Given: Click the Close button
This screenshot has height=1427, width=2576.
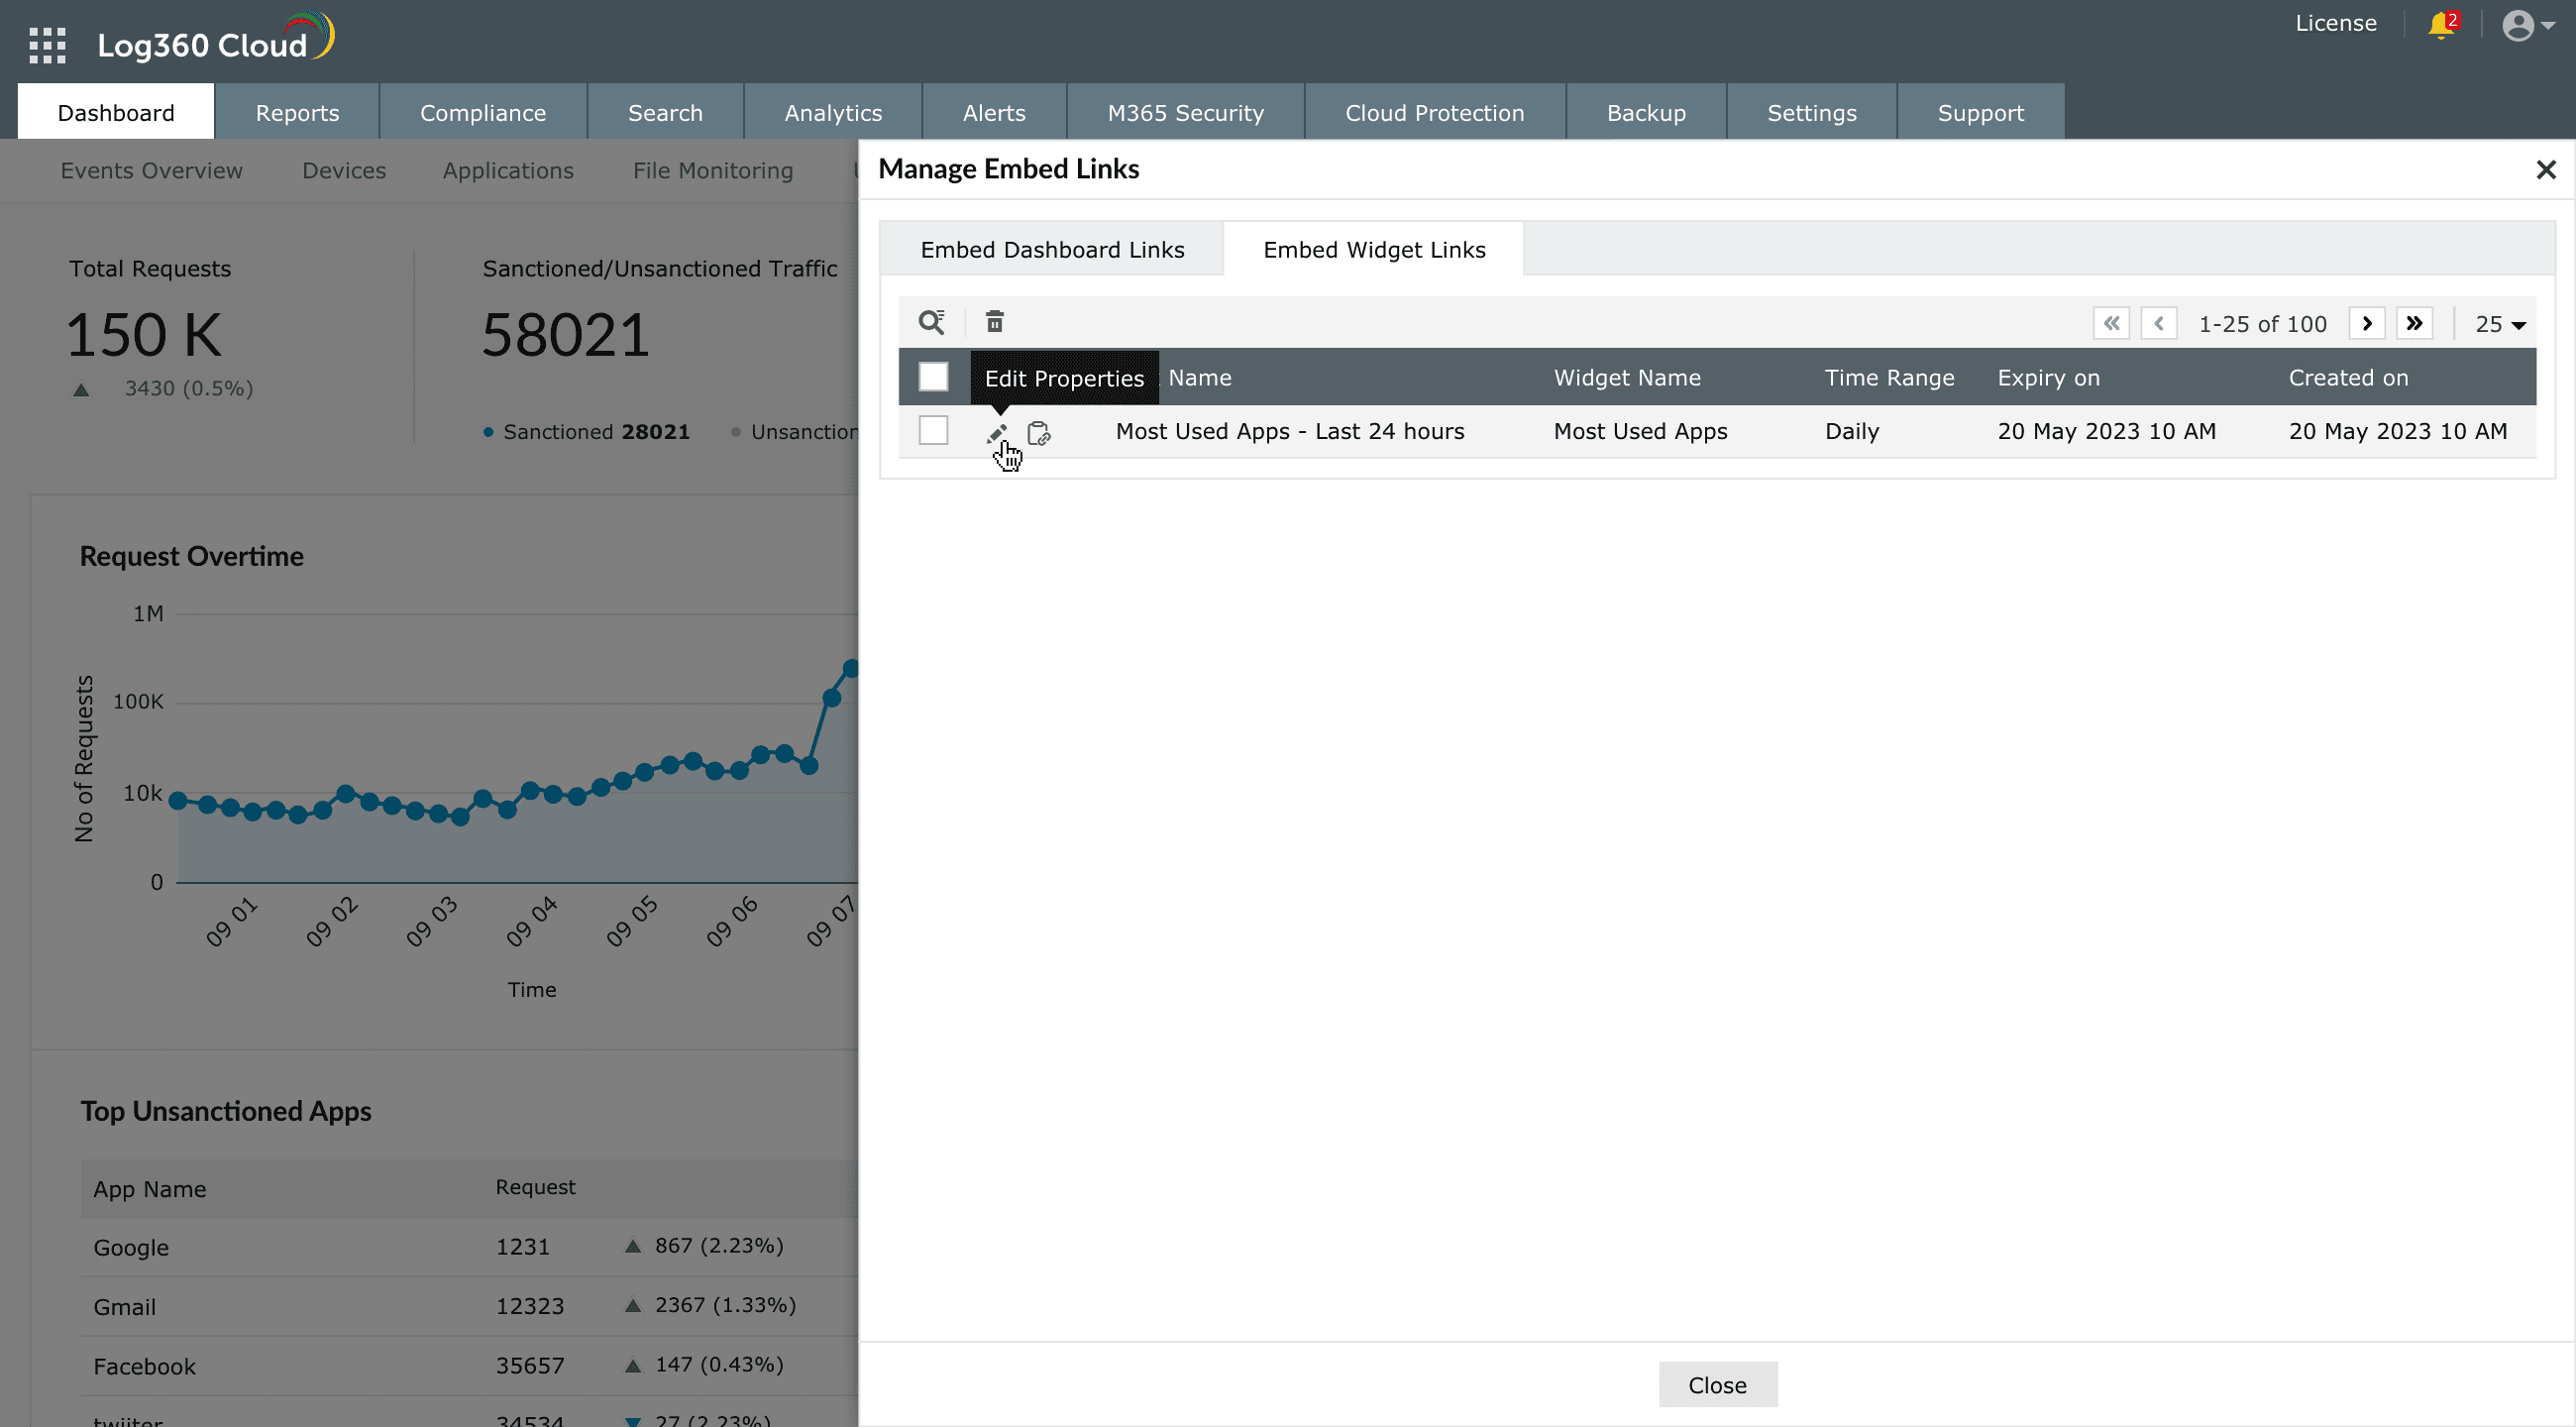Looking at the screenshot, I should (1717, 1385).
